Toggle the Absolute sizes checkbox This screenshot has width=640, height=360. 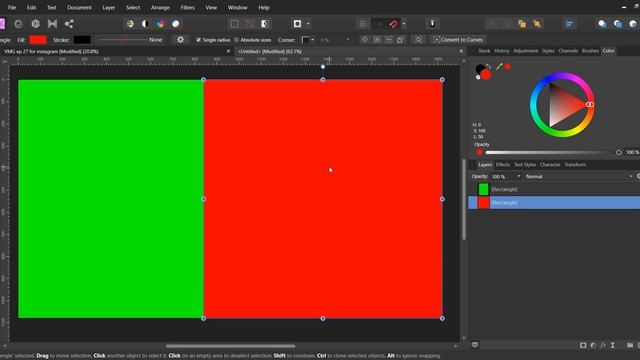coord(236,40)
